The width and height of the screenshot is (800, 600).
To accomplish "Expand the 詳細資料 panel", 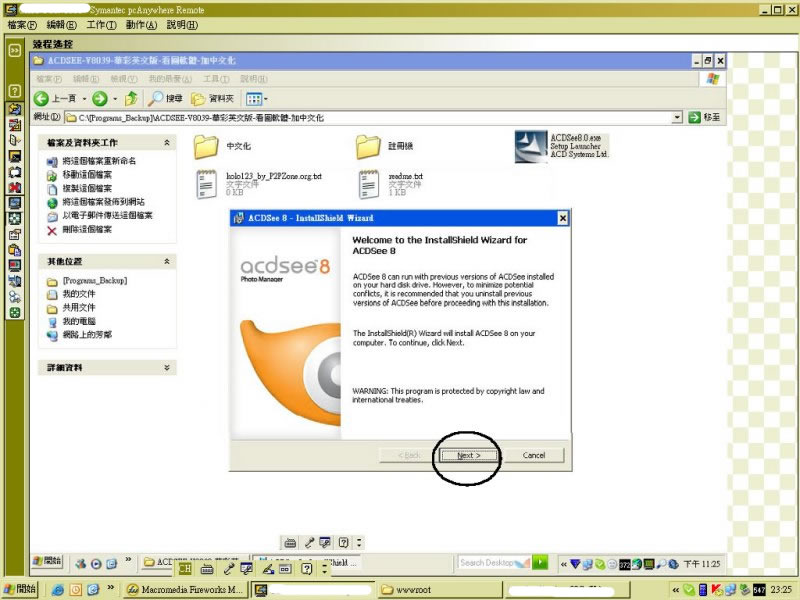I will click(x=167, y=367).
